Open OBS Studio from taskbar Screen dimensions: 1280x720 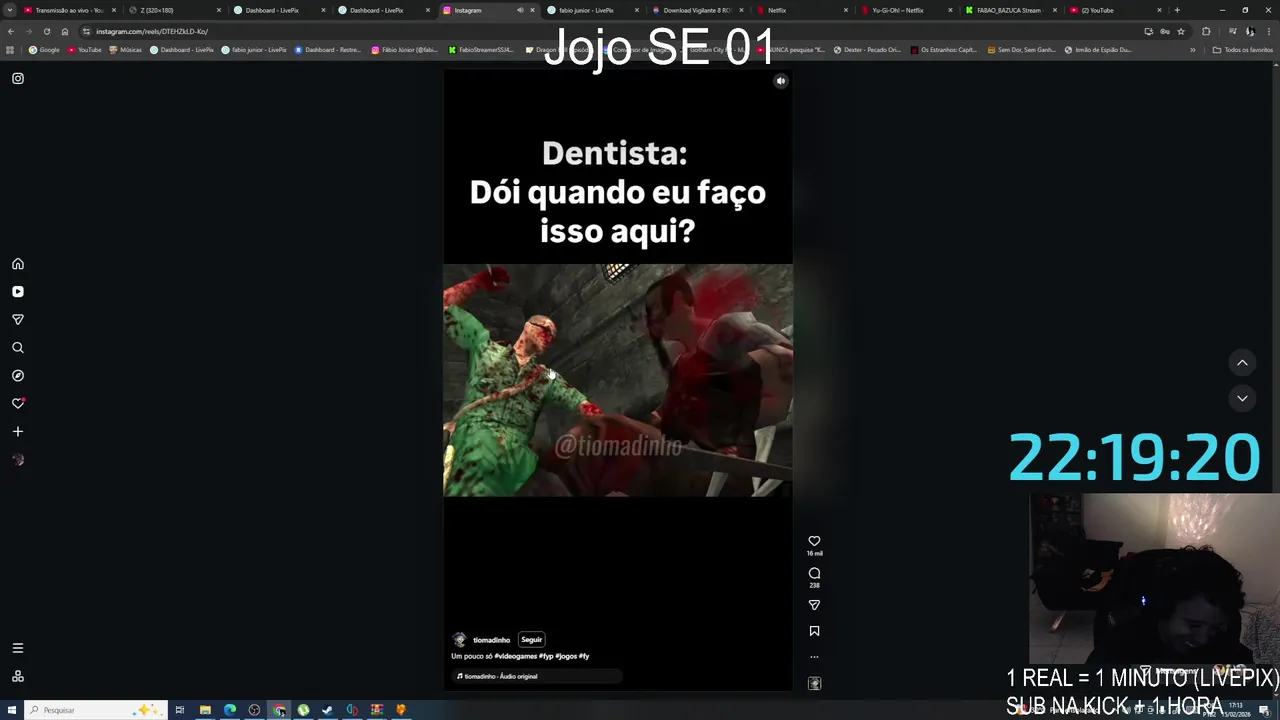[x=254, y=710]
